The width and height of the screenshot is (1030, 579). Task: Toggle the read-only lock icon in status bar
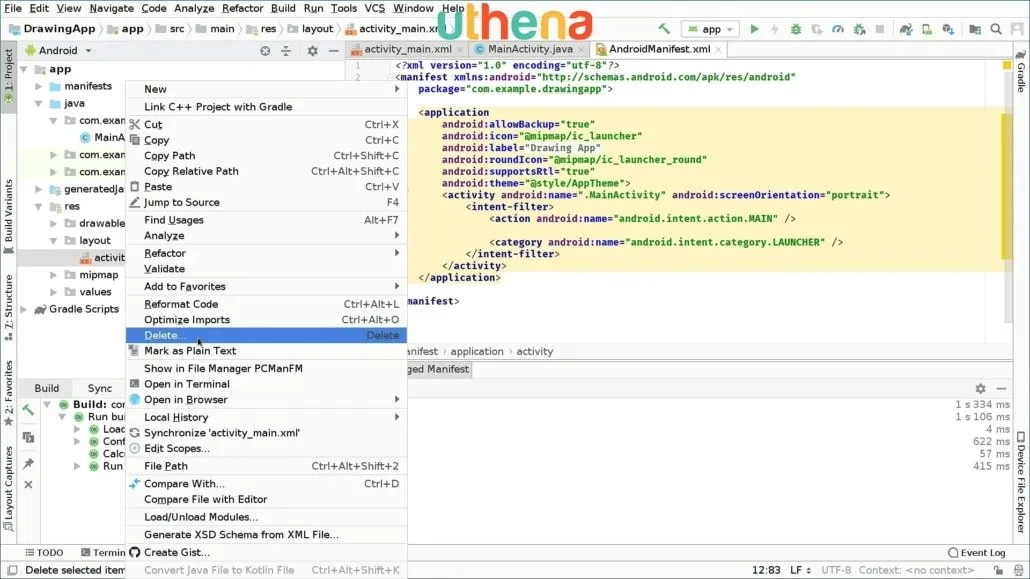pos(998,570)
